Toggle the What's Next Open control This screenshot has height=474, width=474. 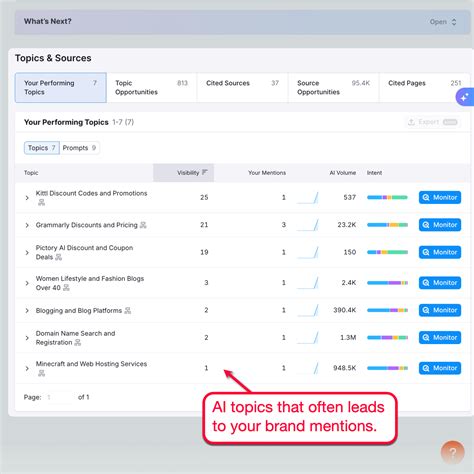click(443, 22)
